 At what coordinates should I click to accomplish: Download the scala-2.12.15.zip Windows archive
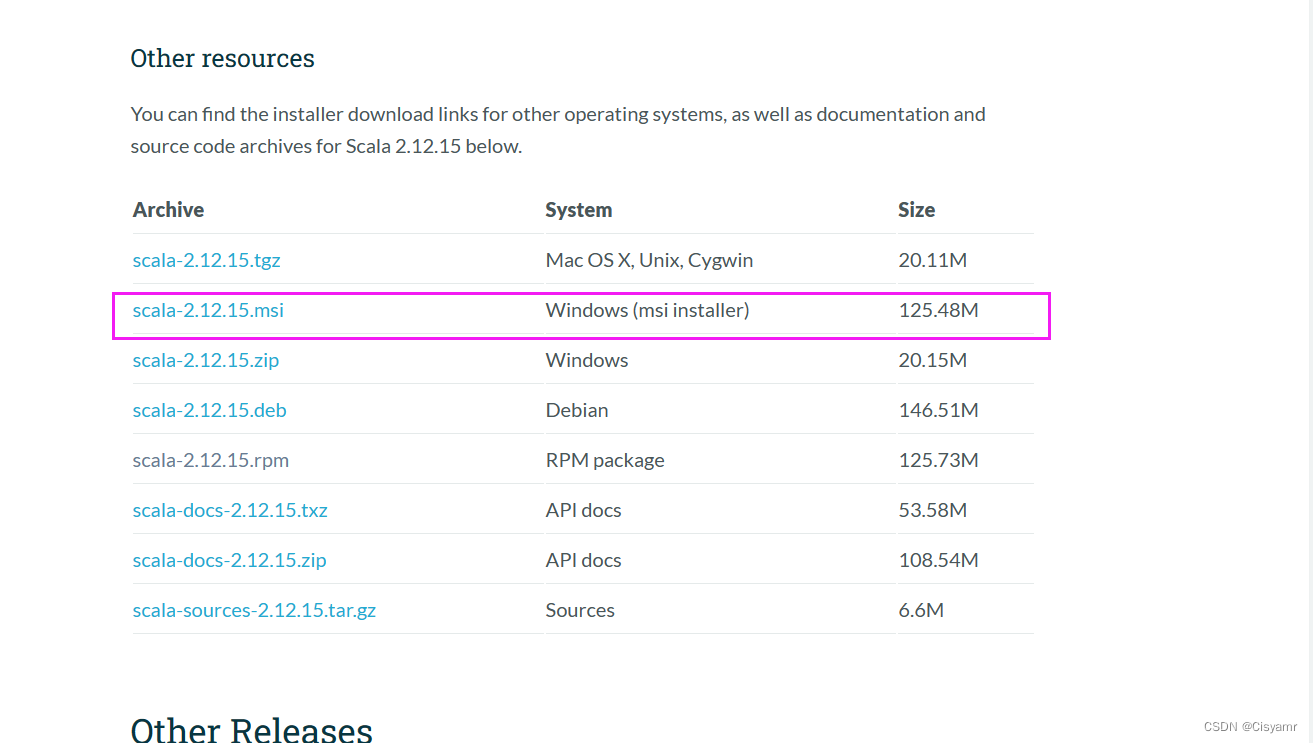[206, 360]
